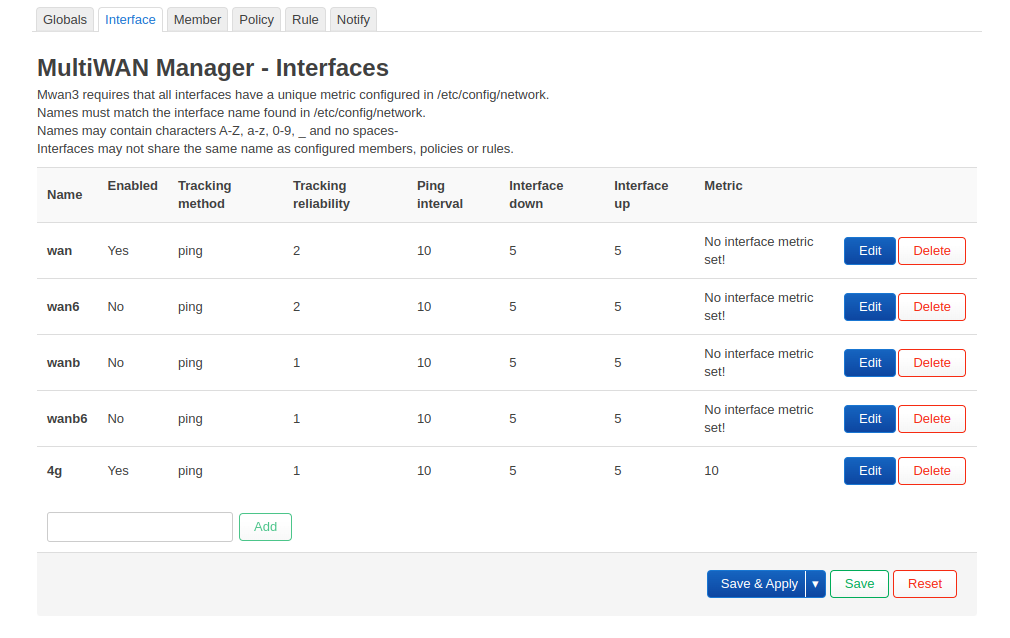Click the Save button

click(x=859, y=584)
